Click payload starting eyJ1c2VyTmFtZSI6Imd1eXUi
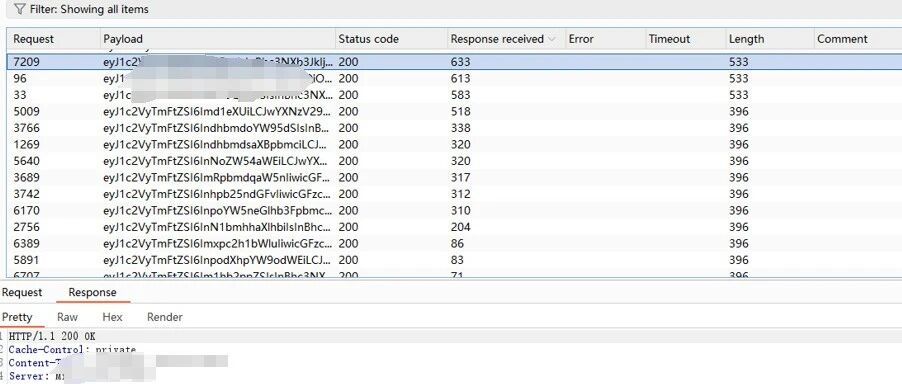This screenshot has width=902, height=384. (217, 112)
